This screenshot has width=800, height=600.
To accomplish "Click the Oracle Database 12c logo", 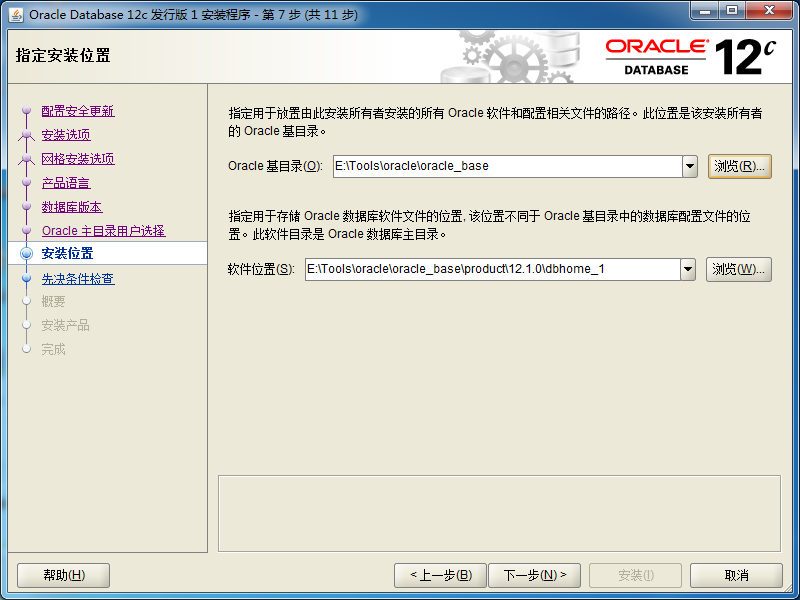I will 690,57.
